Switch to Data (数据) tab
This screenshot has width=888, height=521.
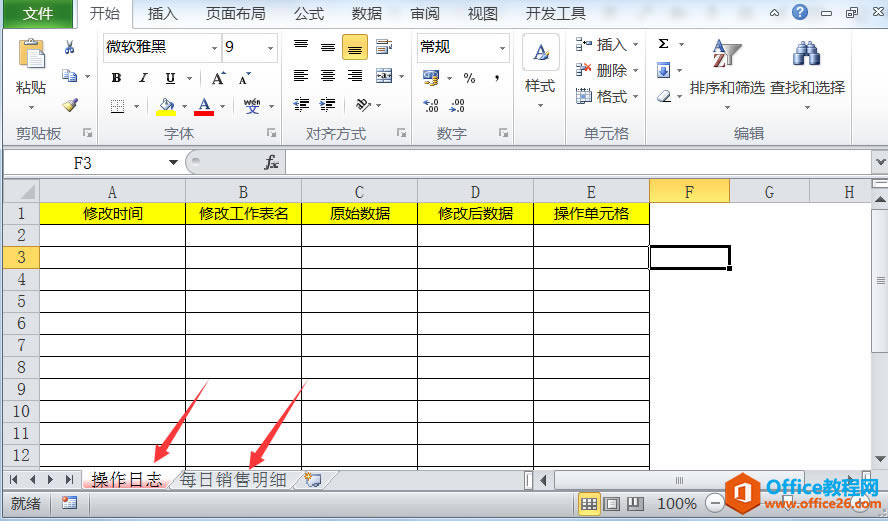[367, 14]
